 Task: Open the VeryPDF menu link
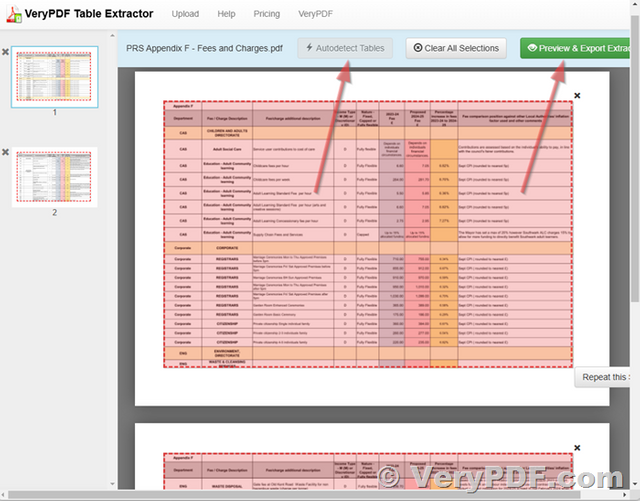tap(315, 14)
